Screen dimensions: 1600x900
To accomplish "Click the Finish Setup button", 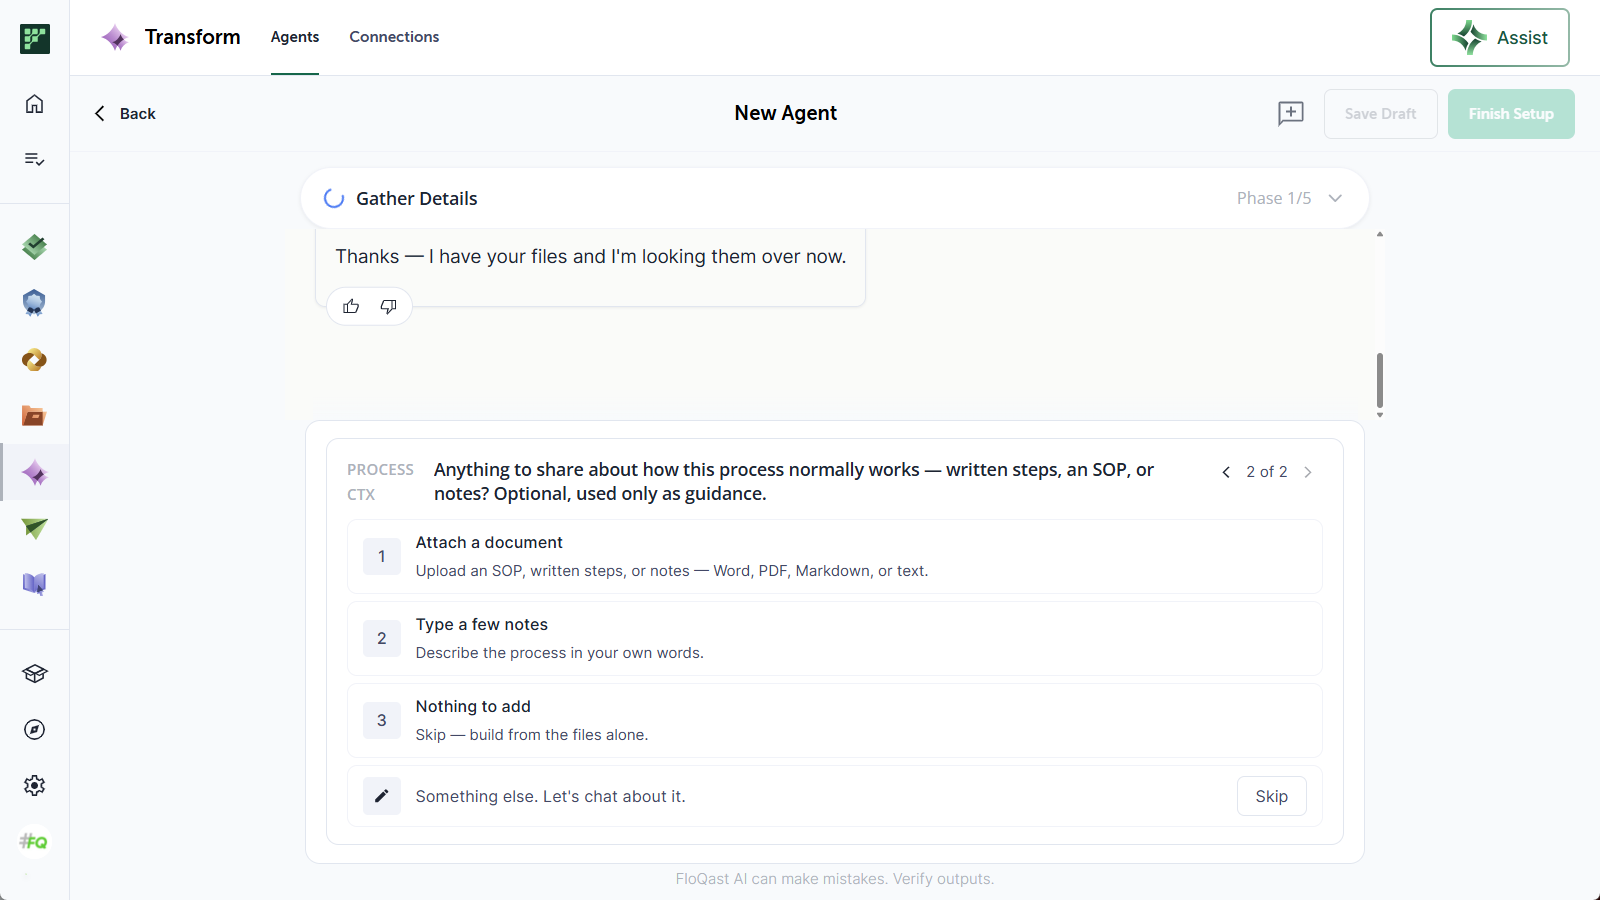I will 1511,114.
